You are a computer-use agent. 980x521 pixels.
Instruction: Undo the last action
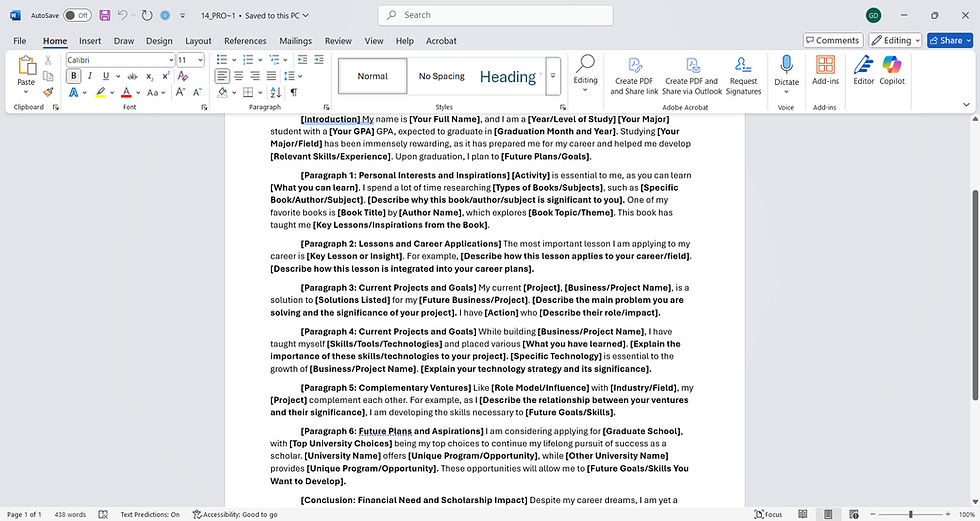[122, 15]
